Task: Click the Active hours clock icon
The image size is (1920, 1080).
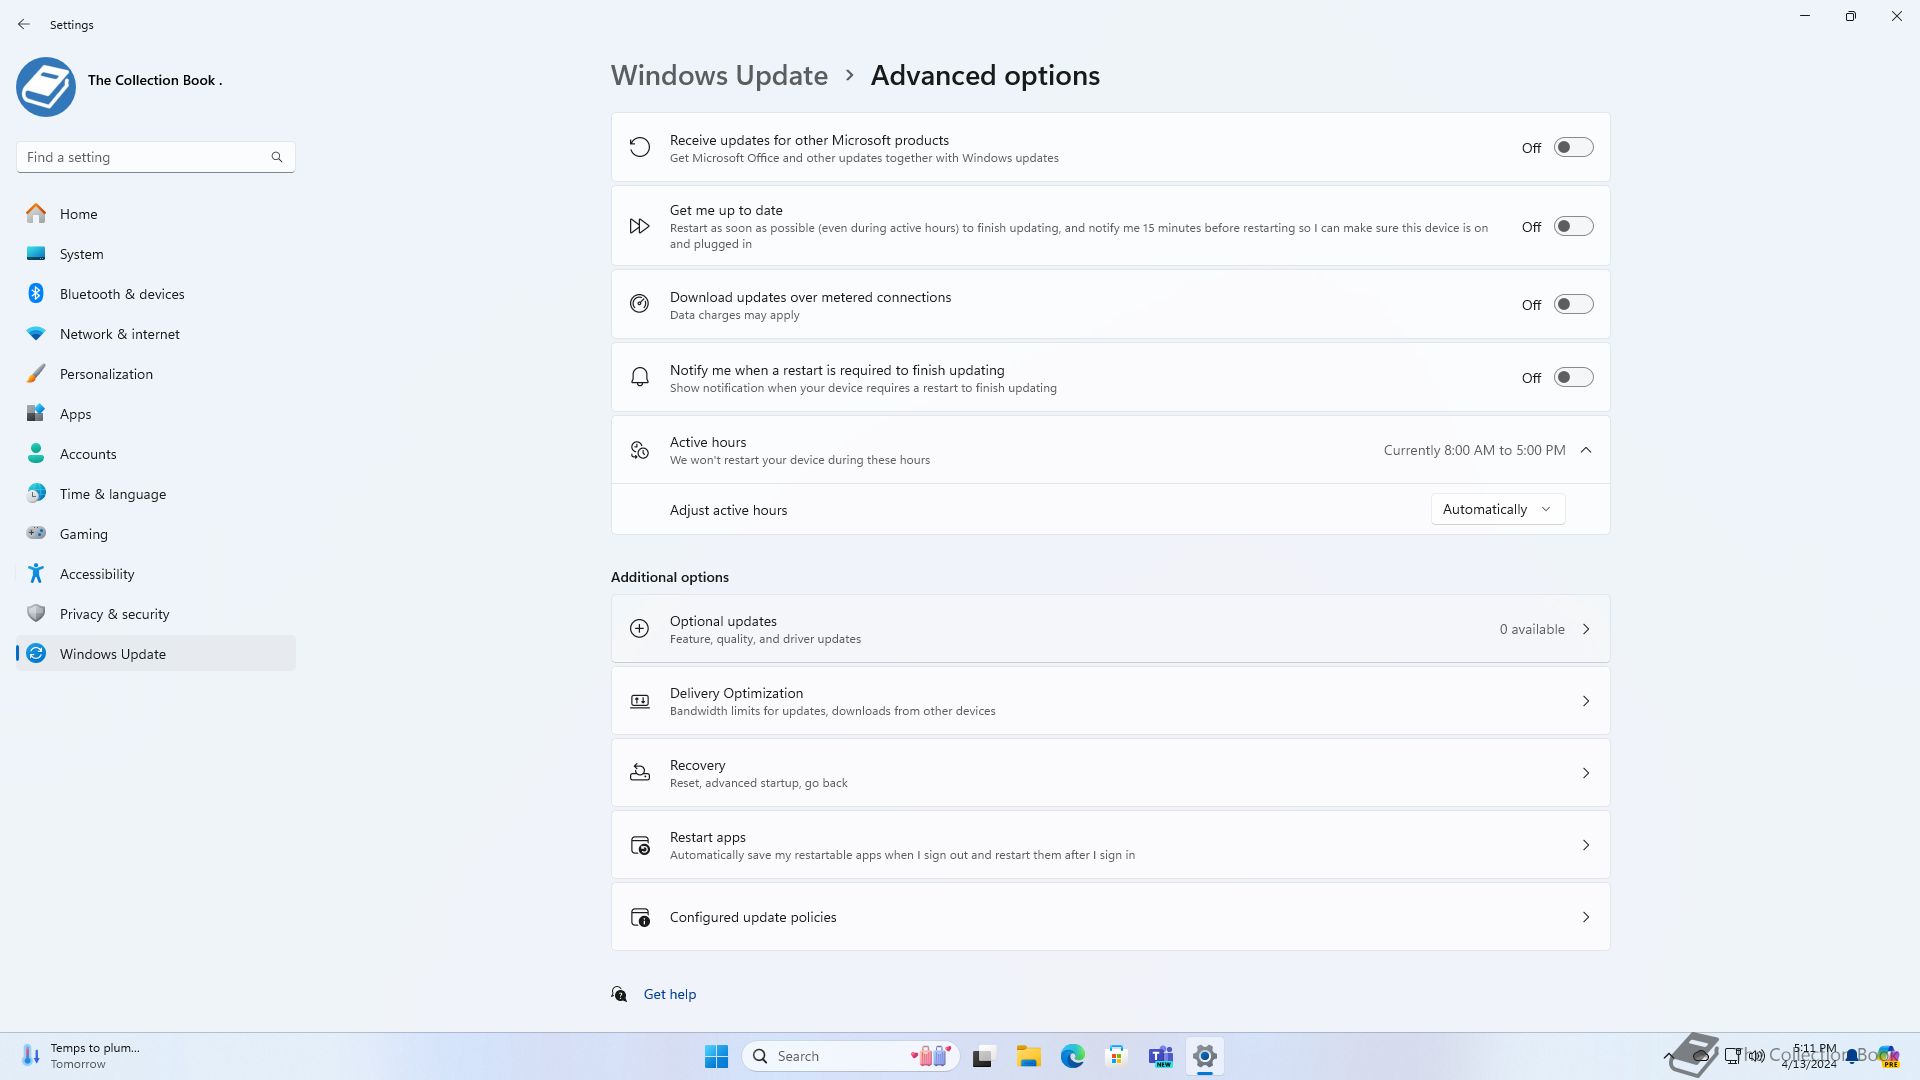Action: [639, 450]
